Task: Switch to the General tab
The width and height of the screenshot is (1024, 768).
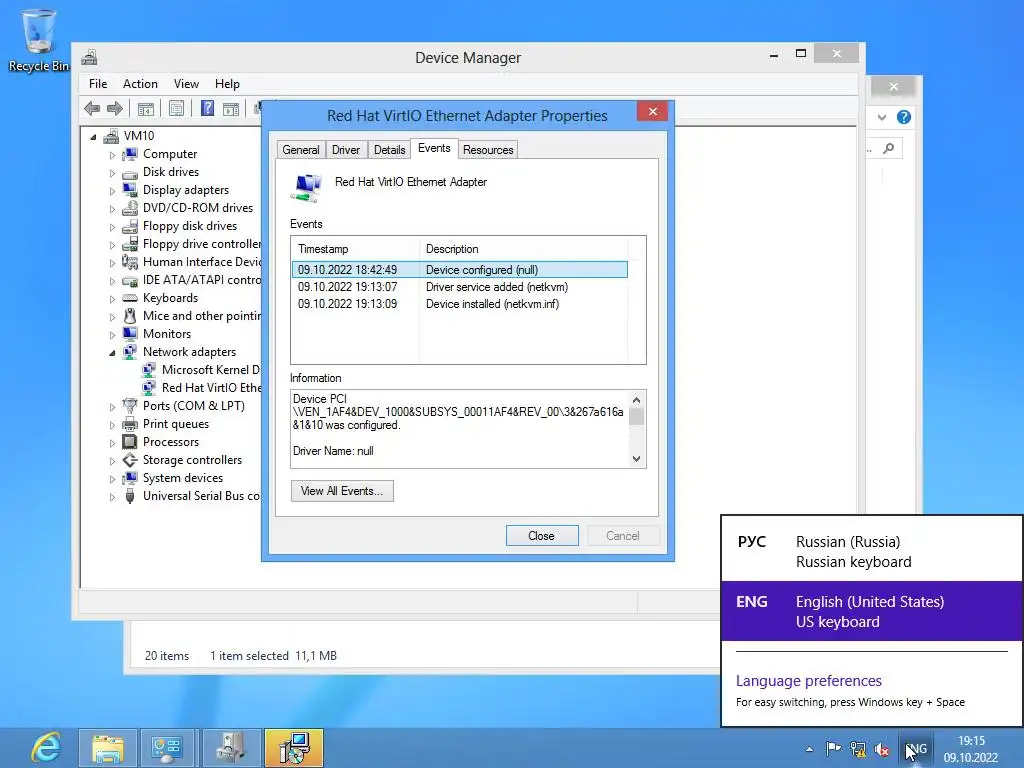Action: coord(301,150)
